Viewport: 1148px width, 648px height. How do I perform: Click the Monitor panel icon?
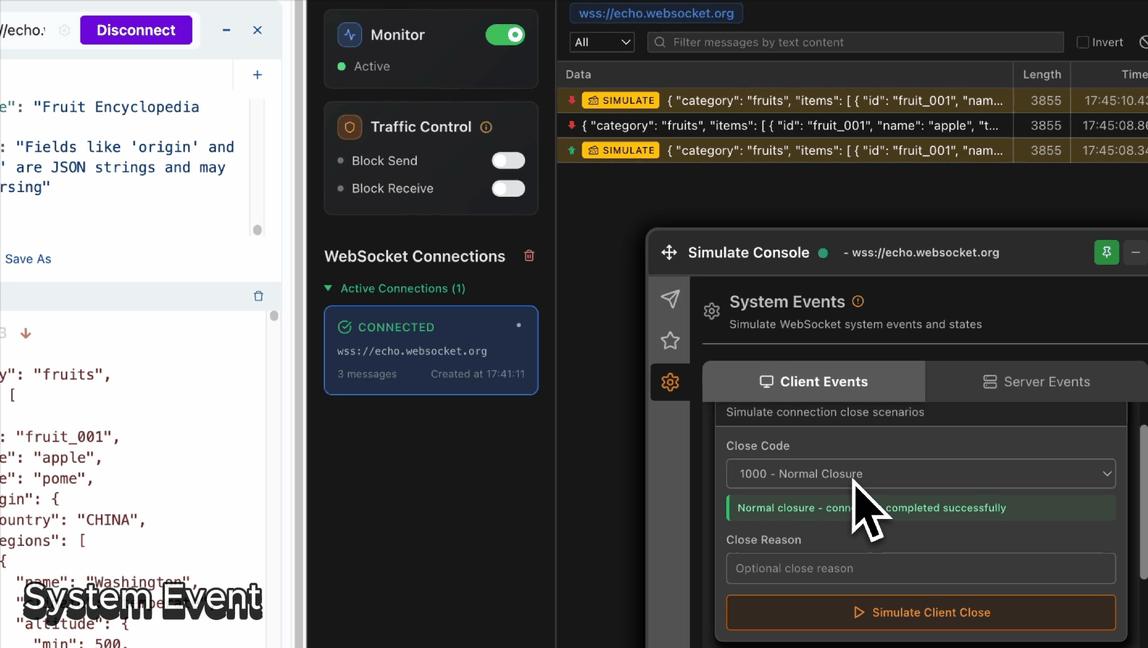click(349, 34)
